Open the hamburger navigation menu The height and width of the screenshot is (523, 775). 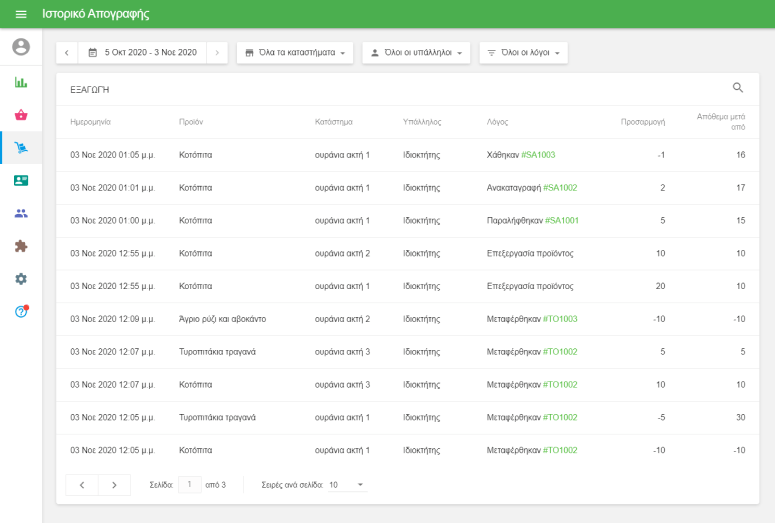pos(21,14)
